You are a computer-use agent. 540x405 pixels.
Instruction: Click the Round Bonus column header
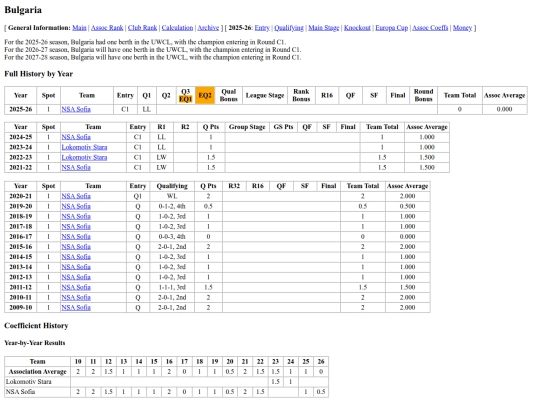pos(423,95)
